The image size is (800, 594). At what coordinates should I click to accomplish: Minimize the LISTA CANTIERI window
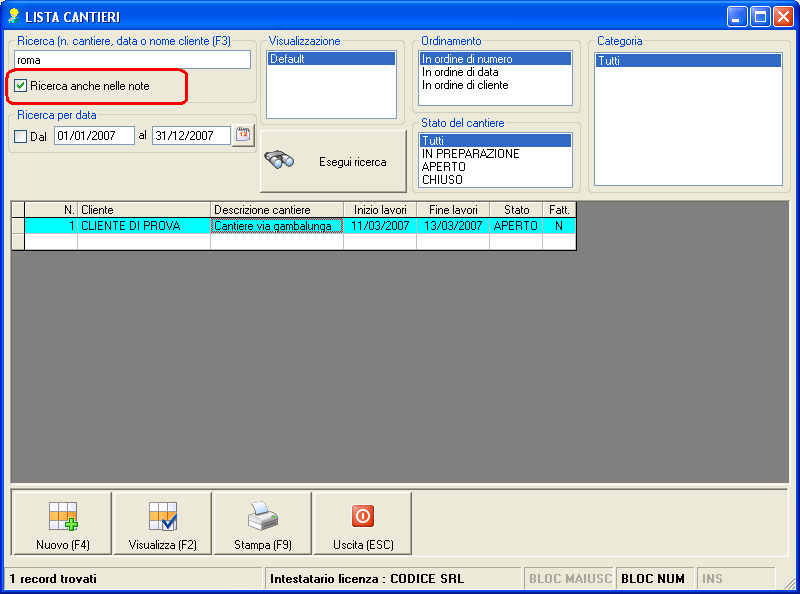coord(737,17)
